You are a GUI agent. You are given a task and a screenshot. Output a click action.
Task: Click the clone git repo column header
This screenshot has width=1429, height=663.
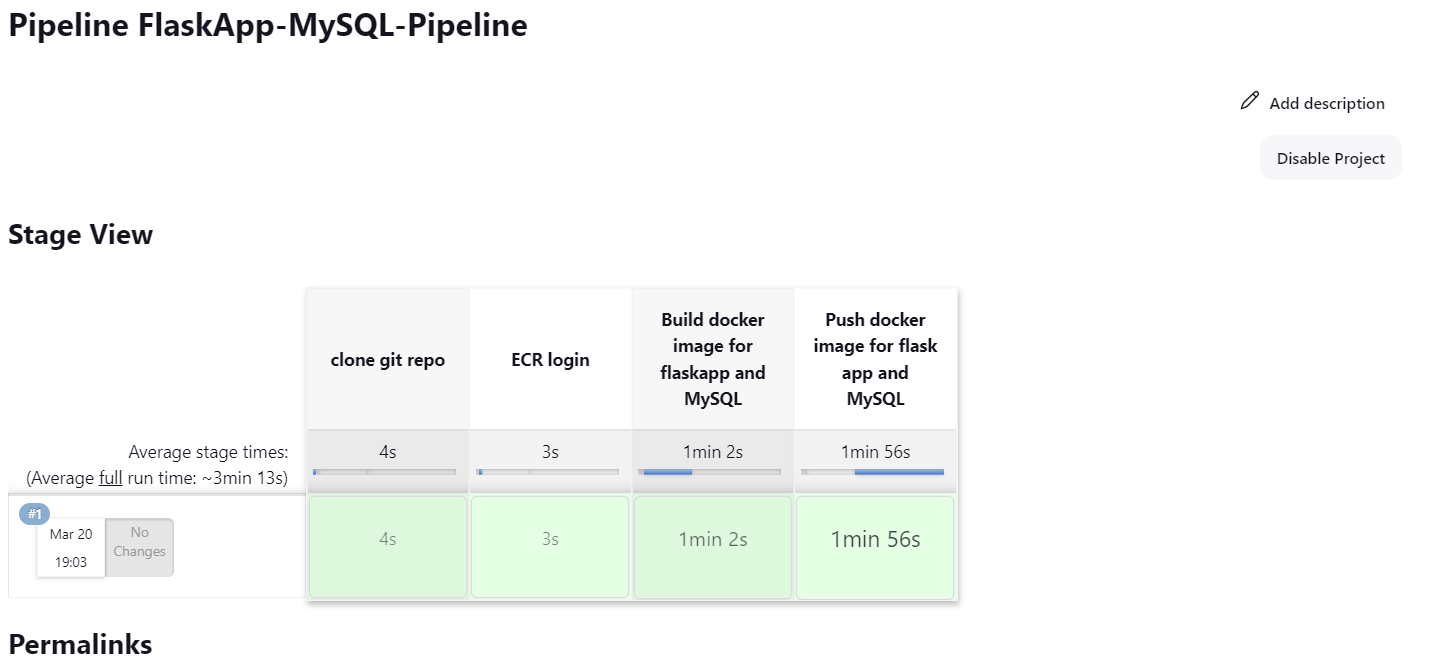click(387, 359)
